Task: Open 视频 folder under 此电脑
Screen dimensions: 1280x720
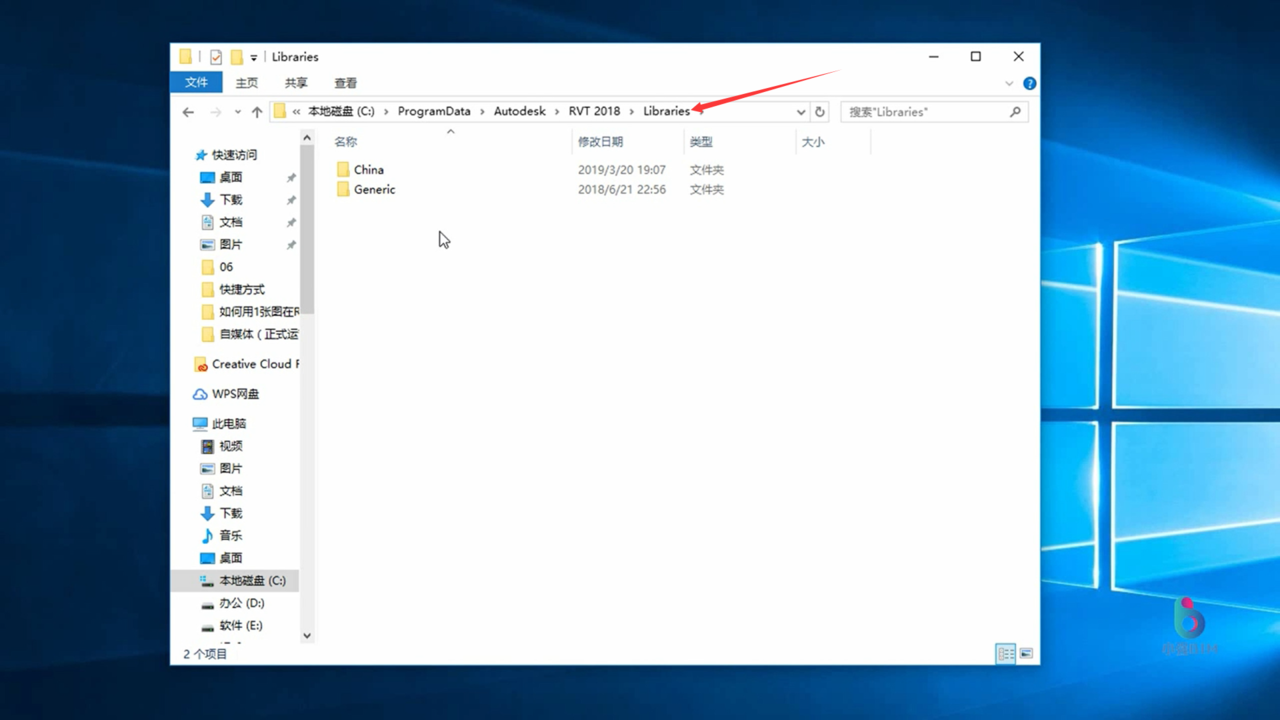Action: [x=222, y=446]
